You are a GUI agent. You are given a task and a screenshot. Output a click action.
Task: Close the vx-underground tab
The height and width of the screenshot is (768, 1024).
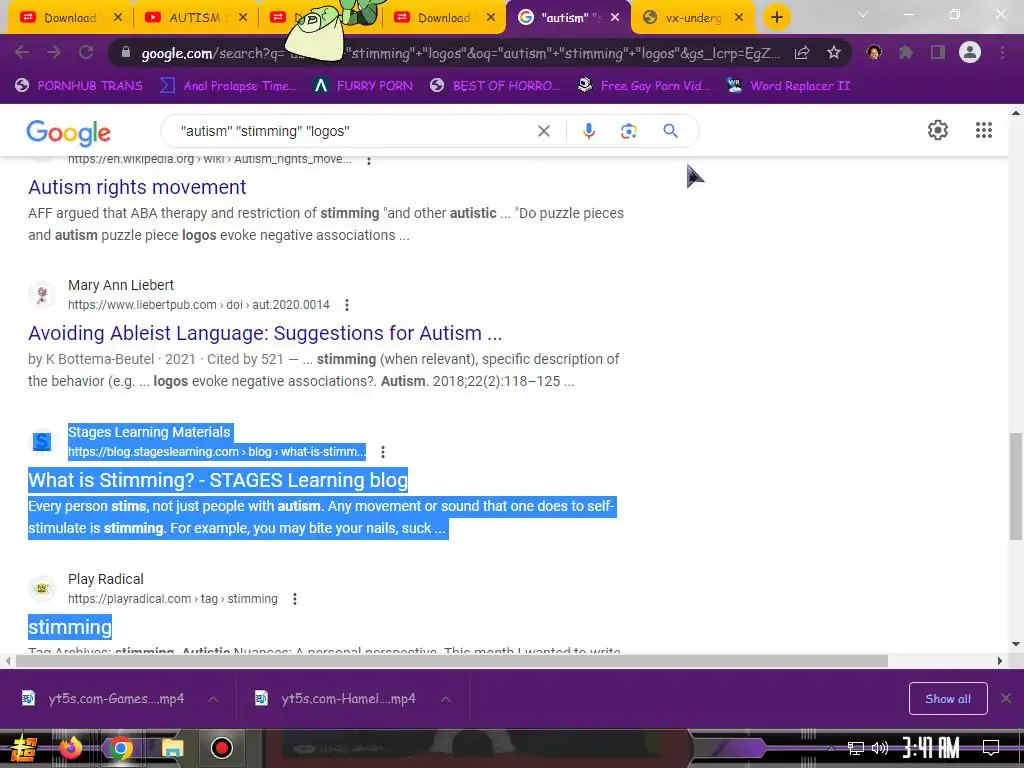[x=739, y=18]
